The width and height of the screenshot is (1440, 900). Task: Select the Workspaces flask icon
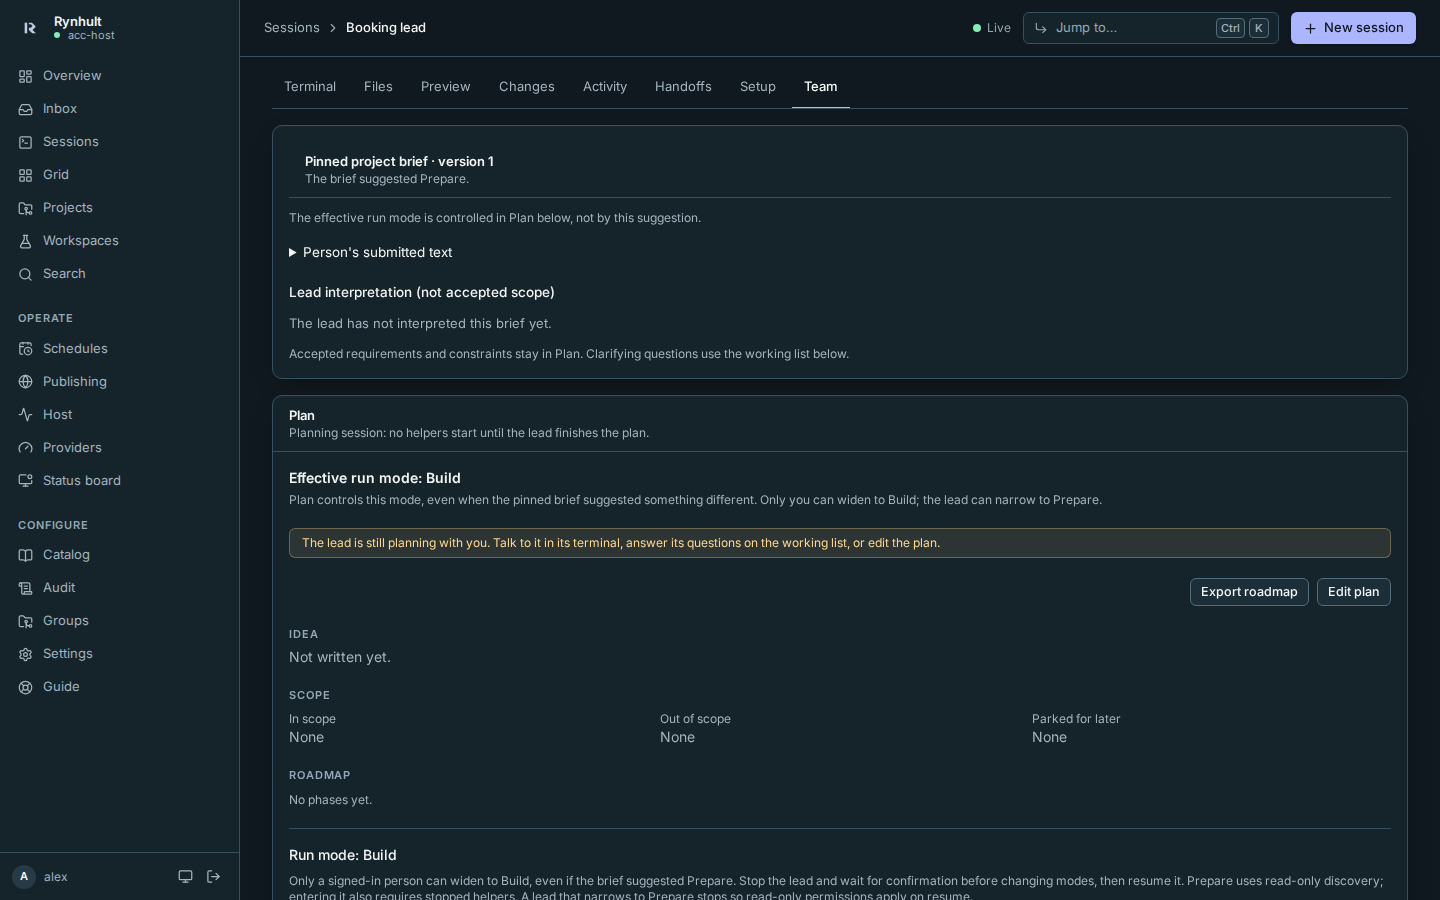tap(25, 241)
